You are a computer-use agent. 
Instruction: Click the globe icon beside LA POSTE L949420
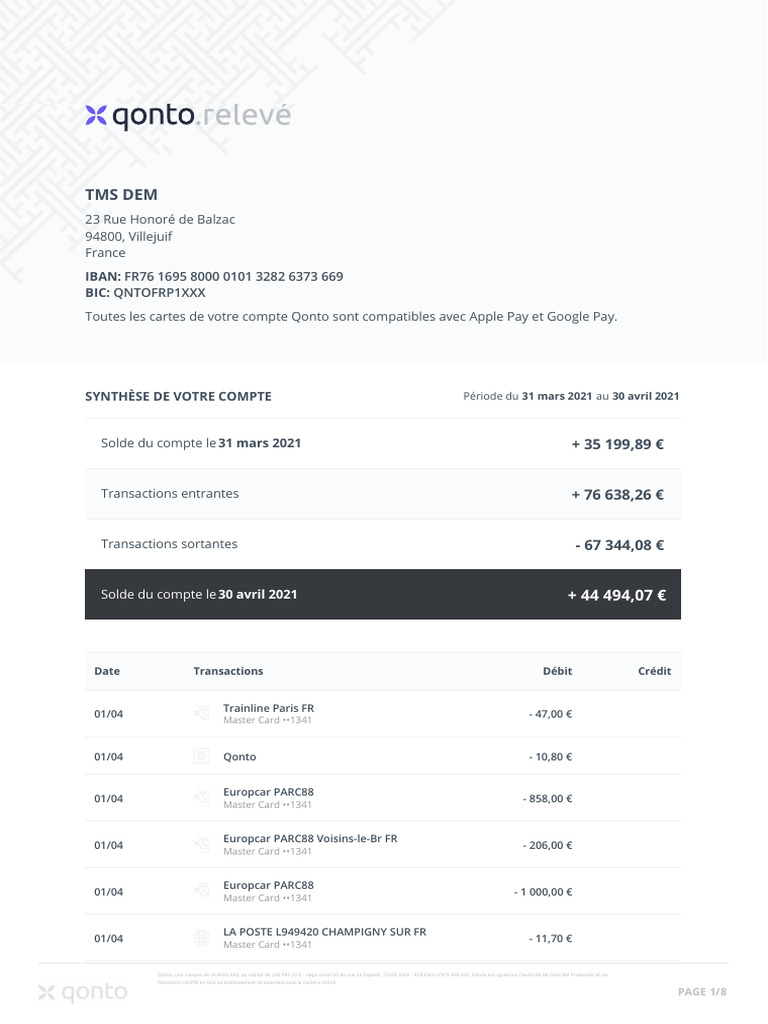coord(201,938)
